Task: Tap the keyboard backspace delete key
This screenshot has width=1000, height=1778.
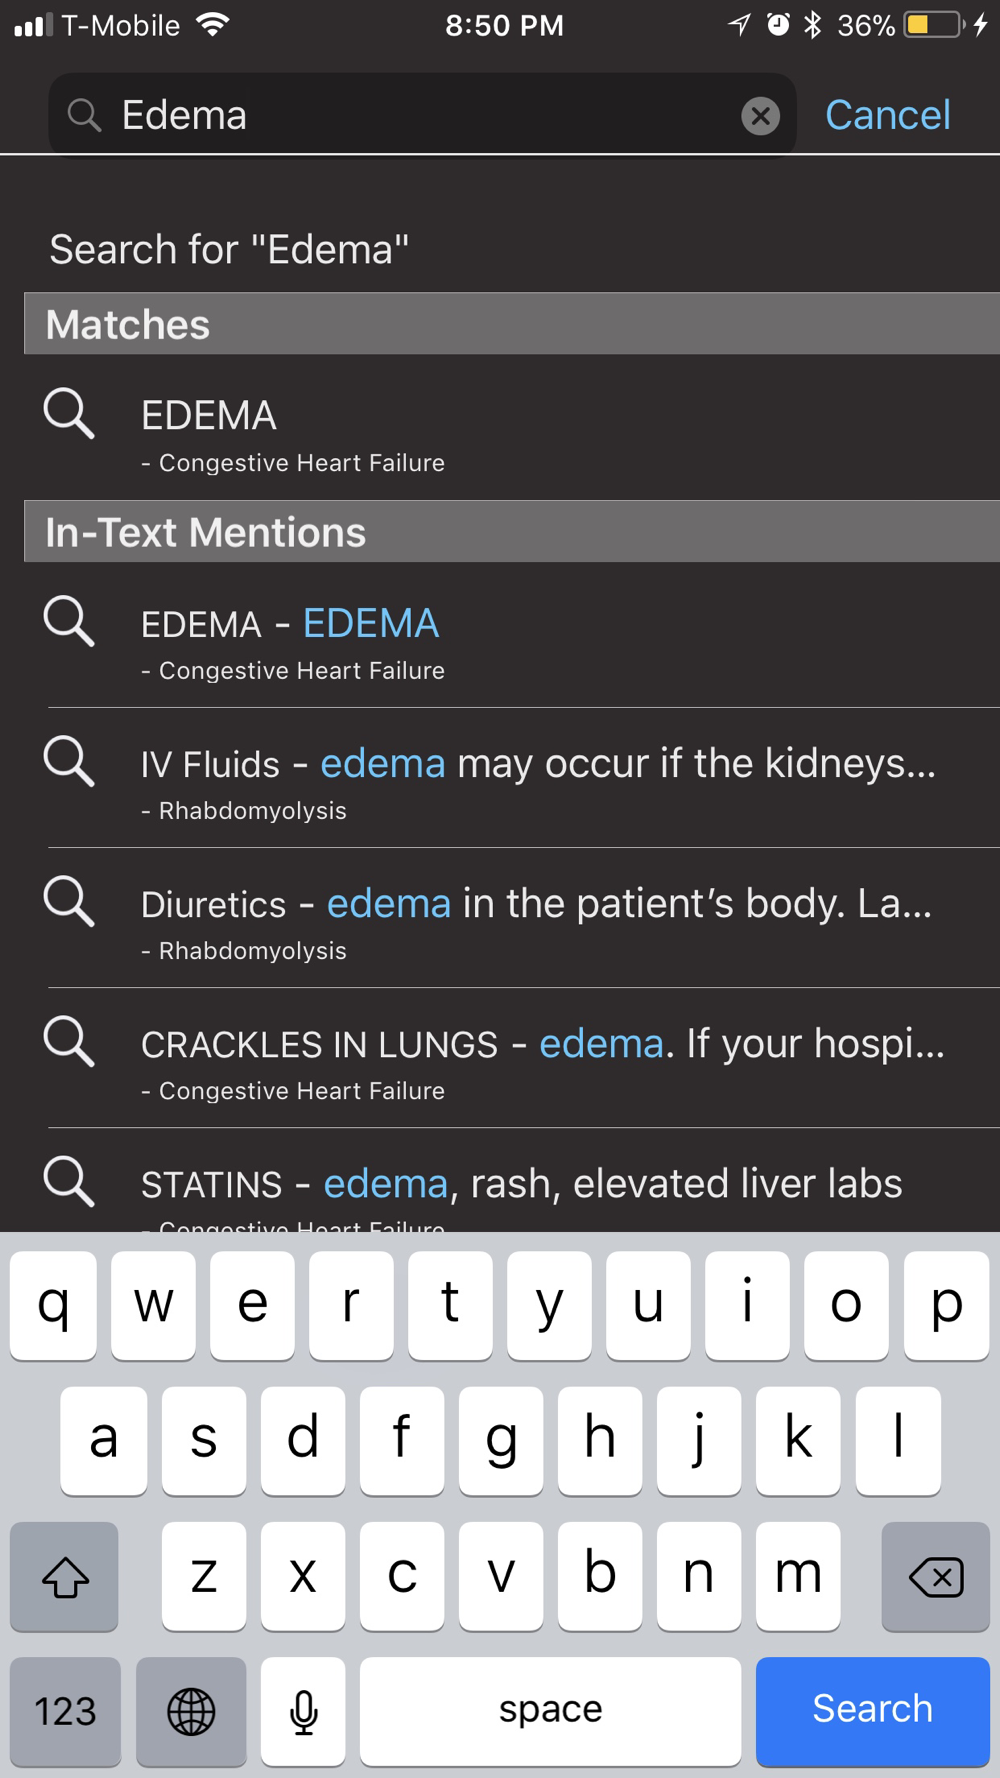Action: click(936, 1576)
